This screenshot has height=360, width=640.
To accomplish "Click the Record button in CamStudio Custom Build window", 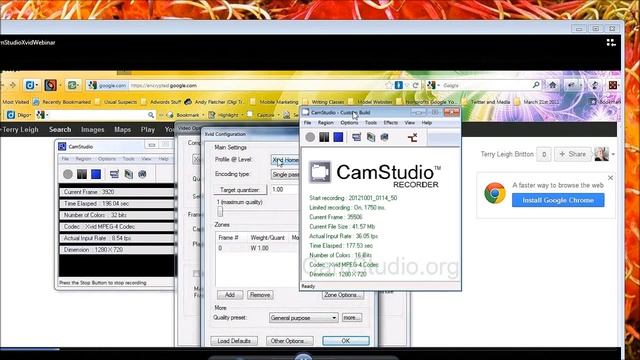I will (310, 137).
